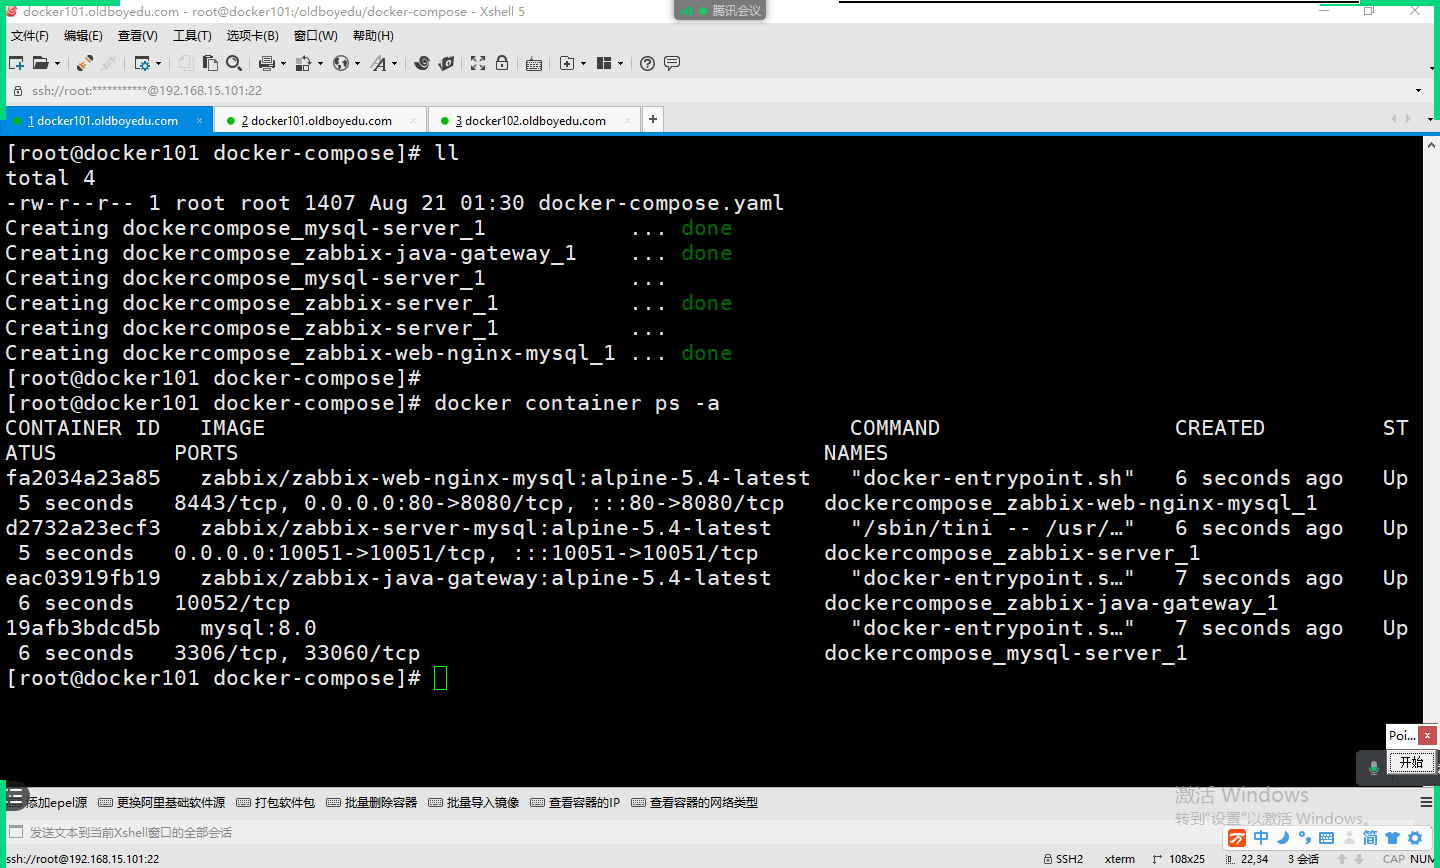Expand the address bar history dropdown
Image resolution: width=1440 pixels, height=868 pixels.
(x=1418, y=90)
